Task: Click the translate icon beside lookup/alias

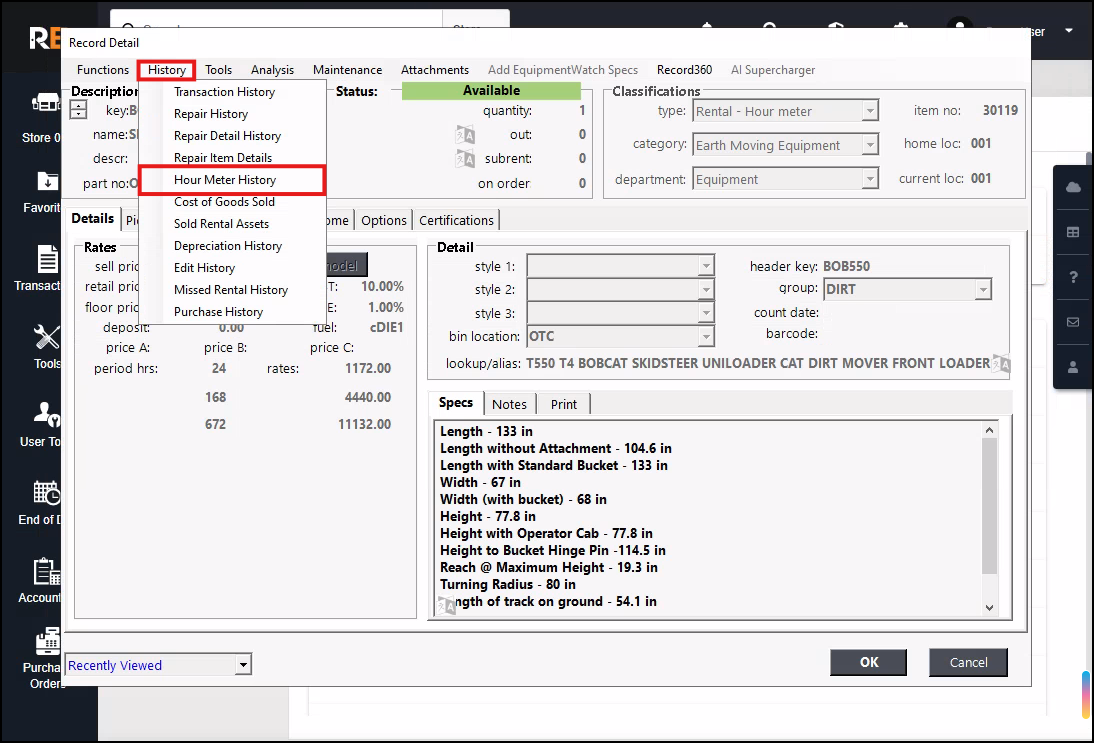Action: click(1001, 364)
